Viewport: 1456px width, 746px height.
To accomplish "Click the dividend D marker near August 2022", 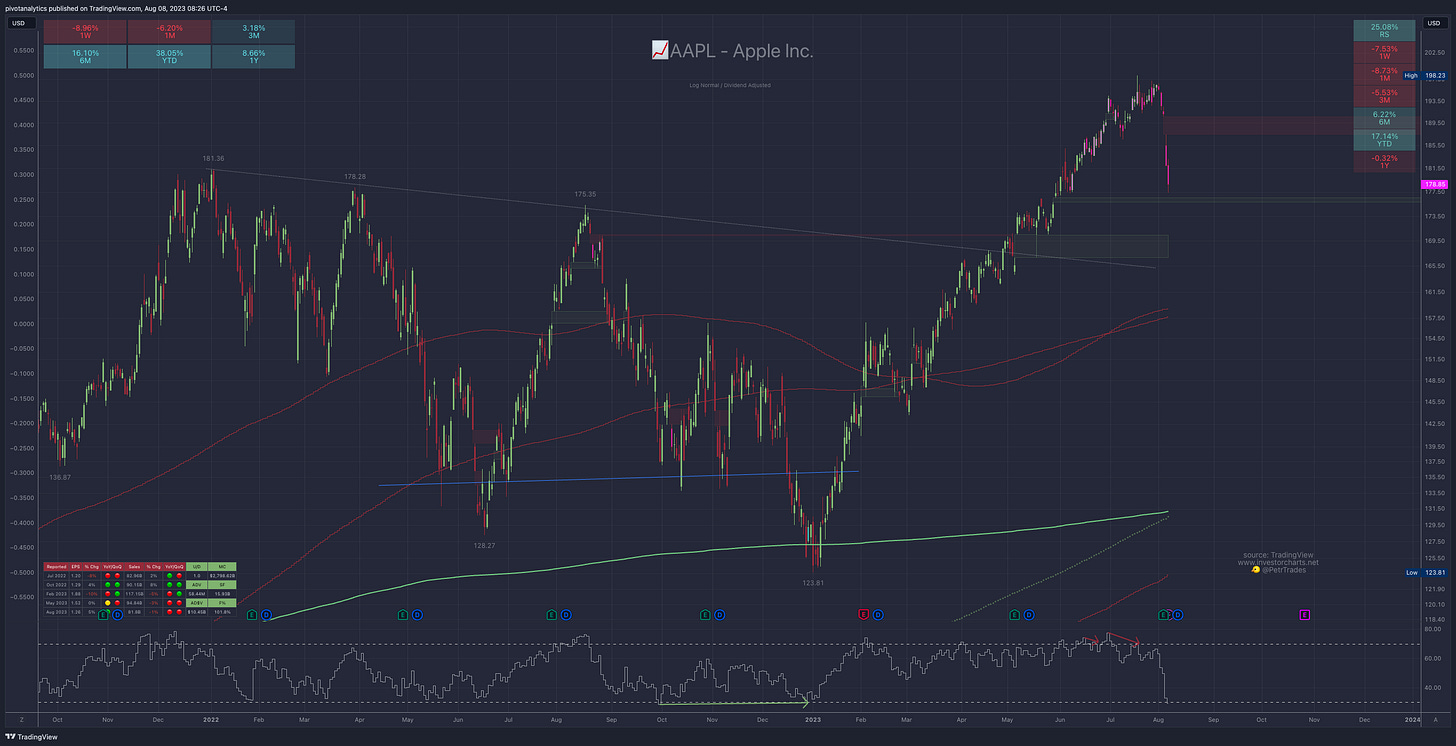I will (565, 615).
